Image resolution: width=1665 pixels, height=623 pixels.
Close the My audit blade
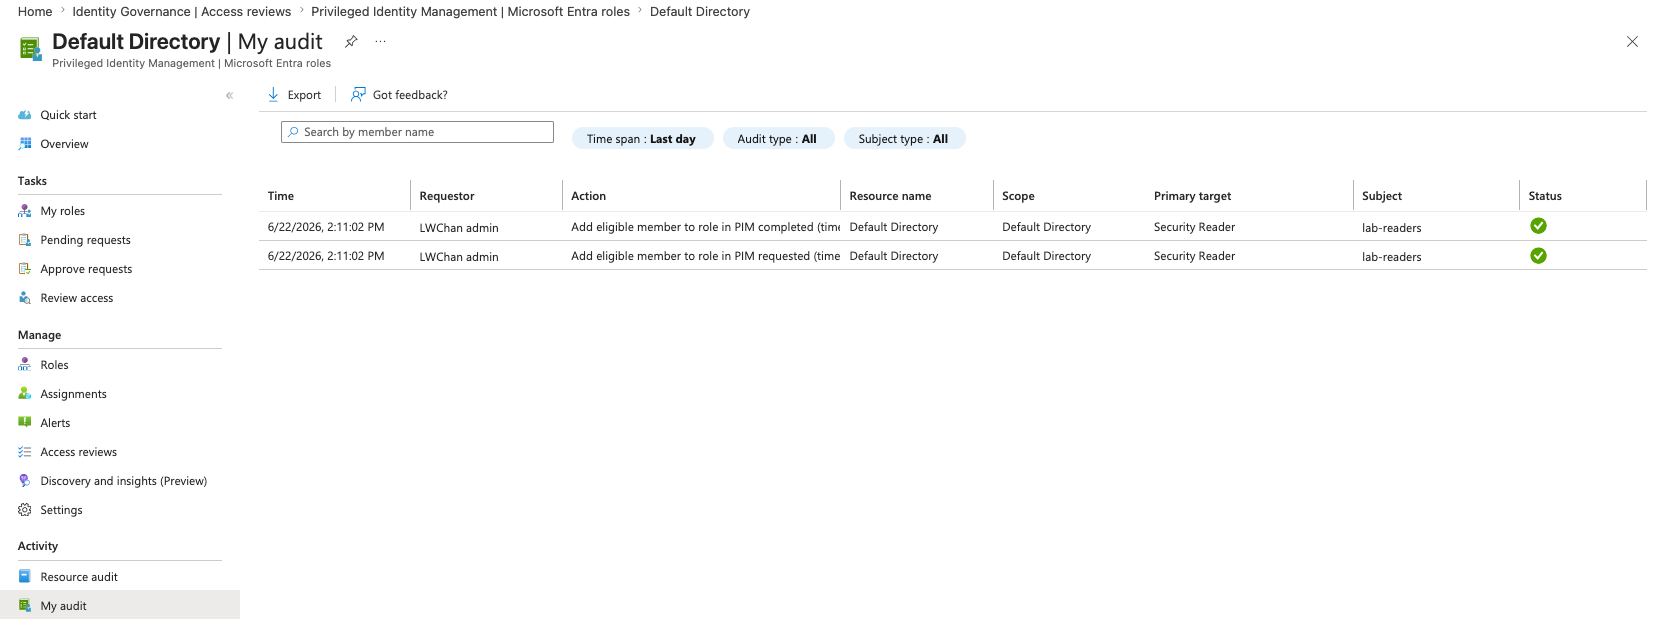[x=1632, y=42]
